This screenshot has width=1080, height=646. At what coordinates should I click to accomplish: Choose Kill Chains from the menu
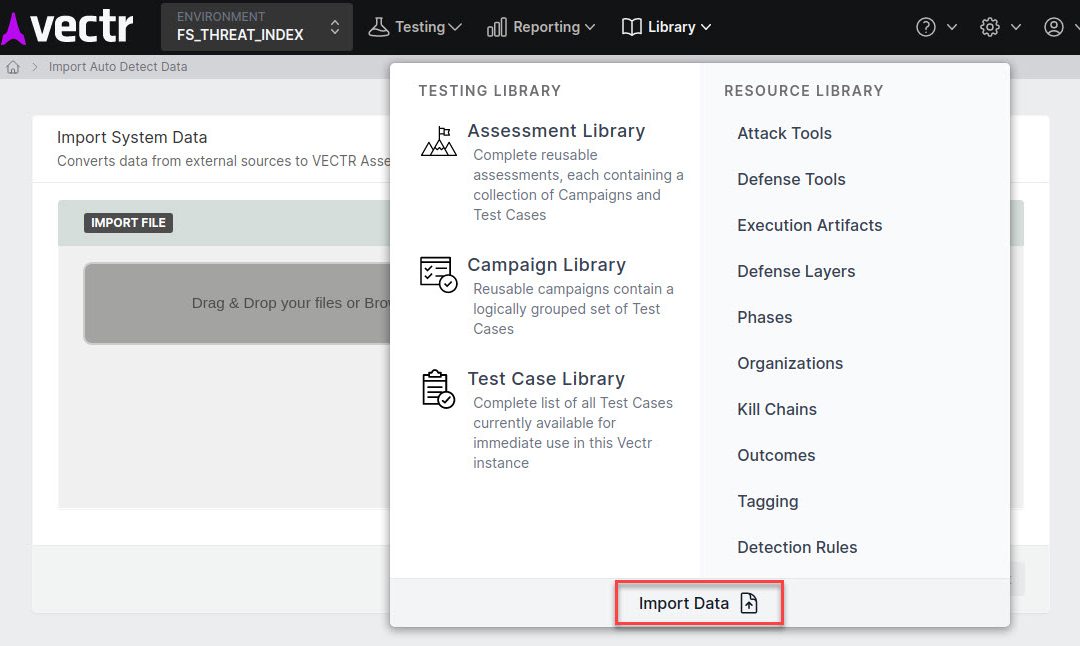(x=777, y=409)
